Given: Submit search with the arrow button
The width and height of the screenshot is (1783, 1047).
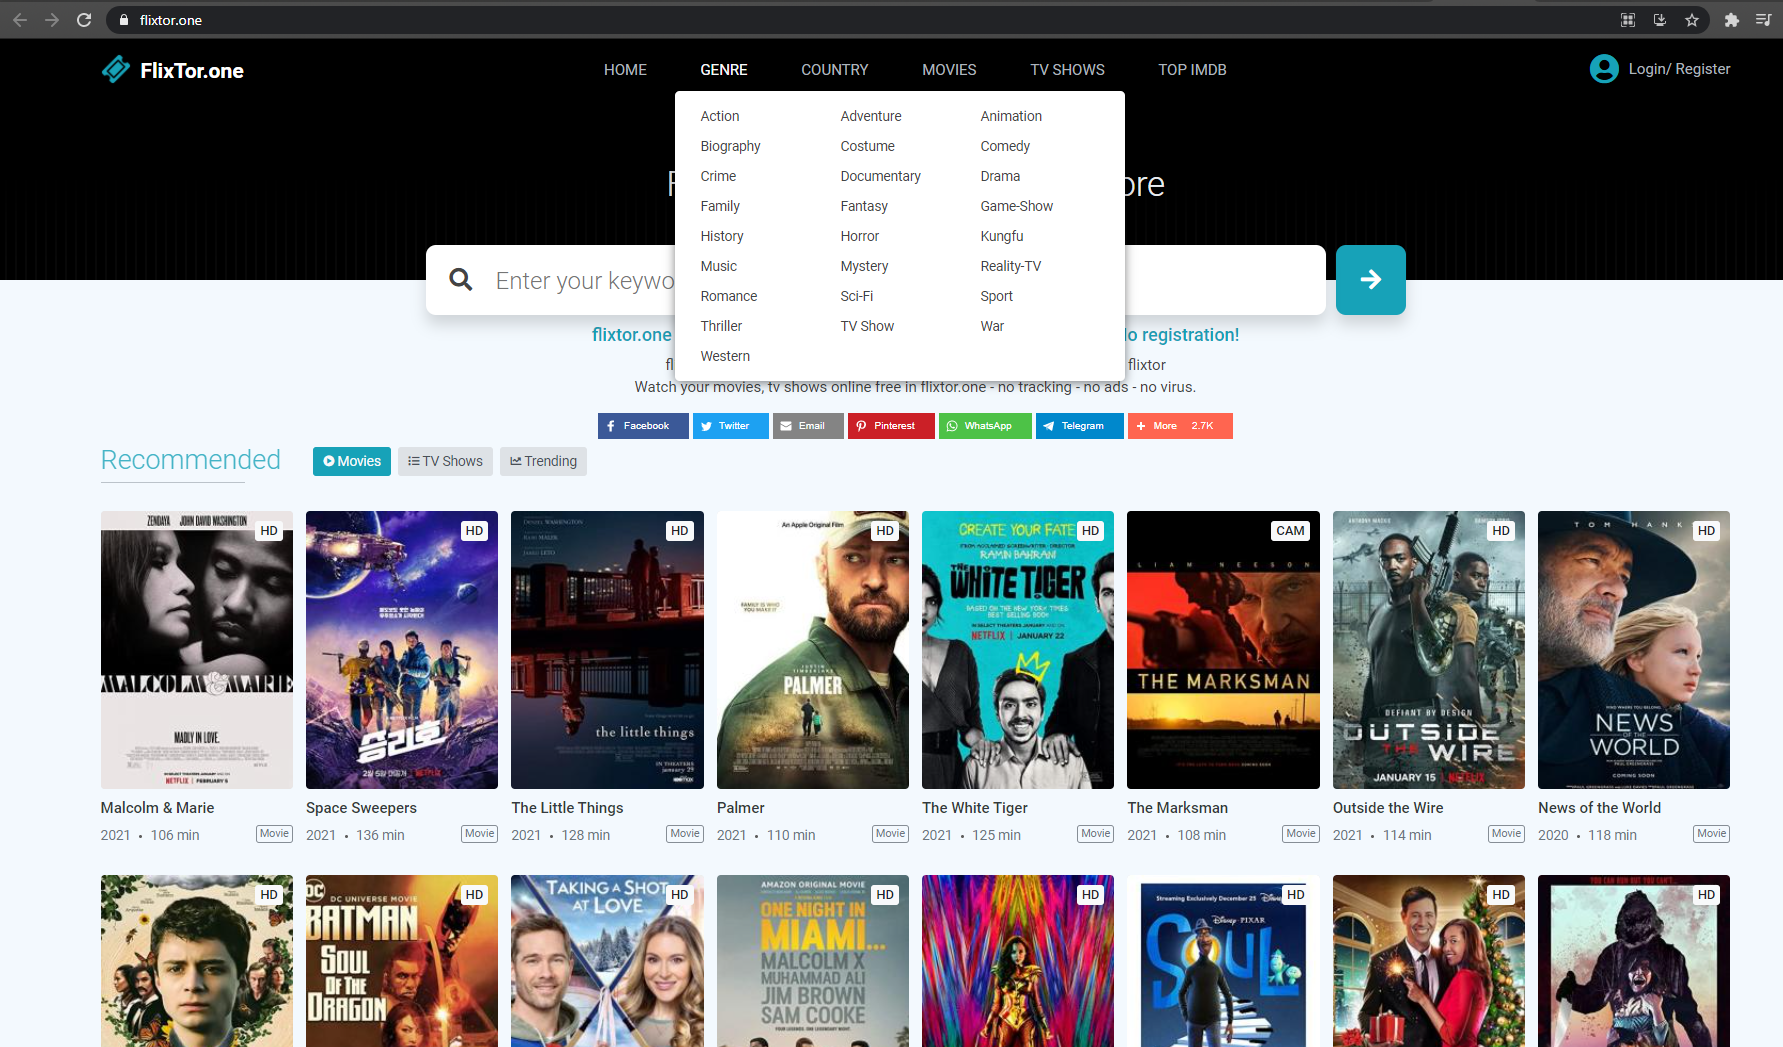Looking at the screenshot, I should pyautogui.click(x=1371, y=280).
